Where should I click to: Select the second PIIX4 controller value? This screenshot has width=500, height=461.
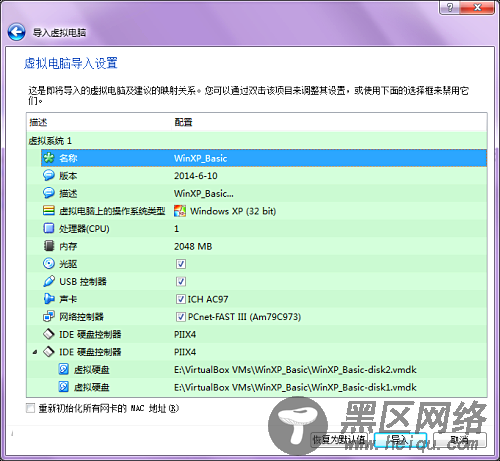[185, 352]
